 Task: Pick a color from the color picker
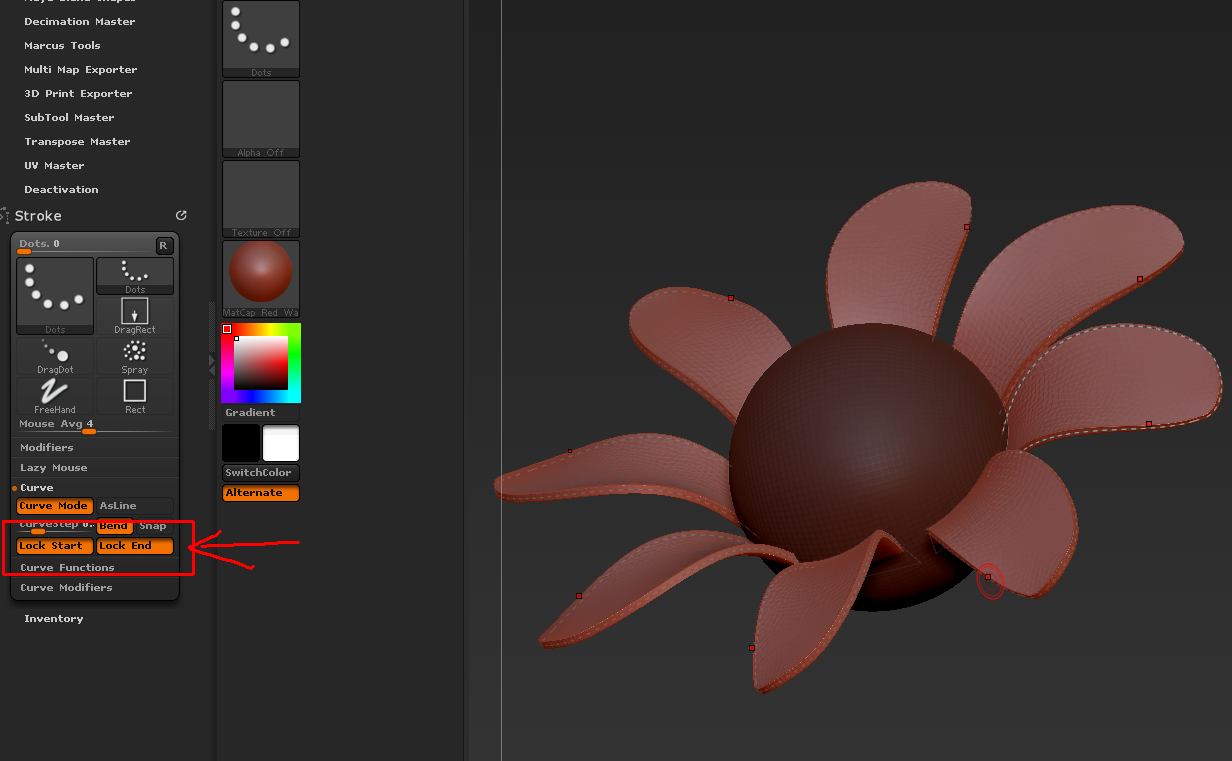[260, 362]
